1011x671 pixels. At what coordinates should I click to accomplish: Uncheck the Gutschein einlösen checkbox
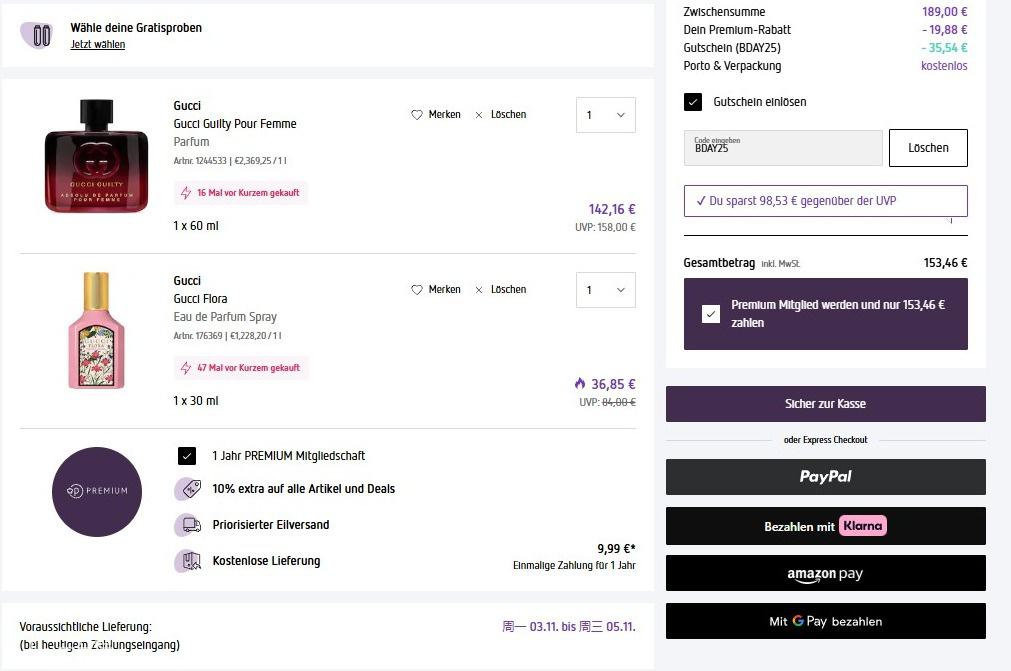(693, 102)
